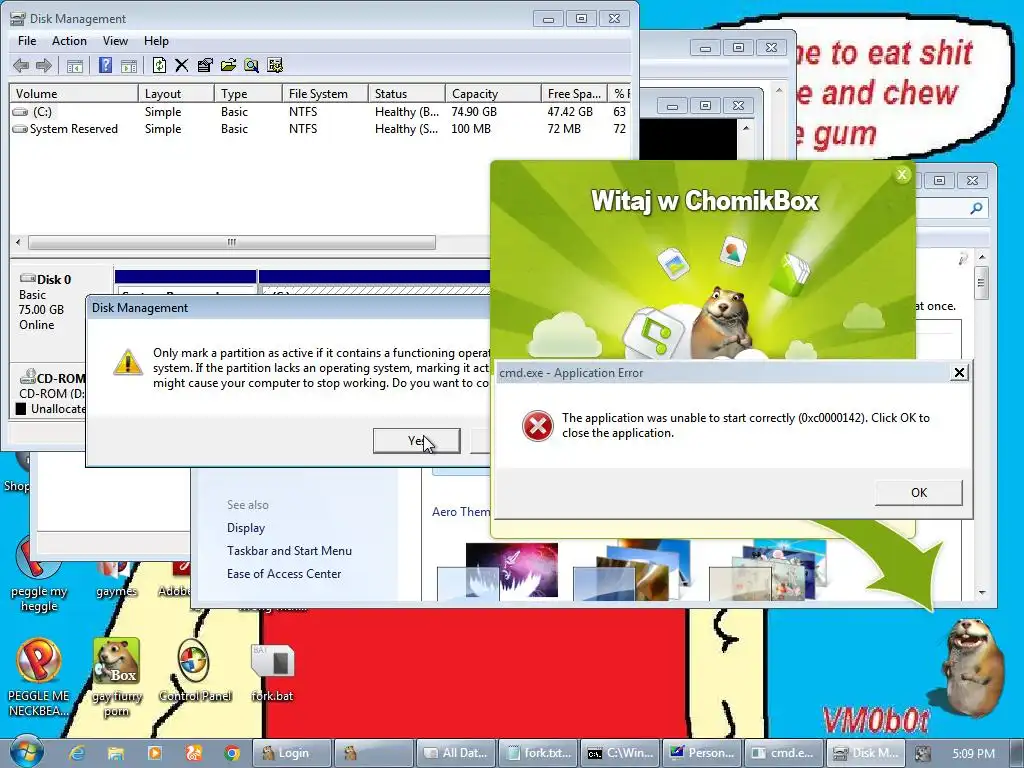Select Disk 0 in the disk pane
The image size is (1024, 768).
pos(61,302)
